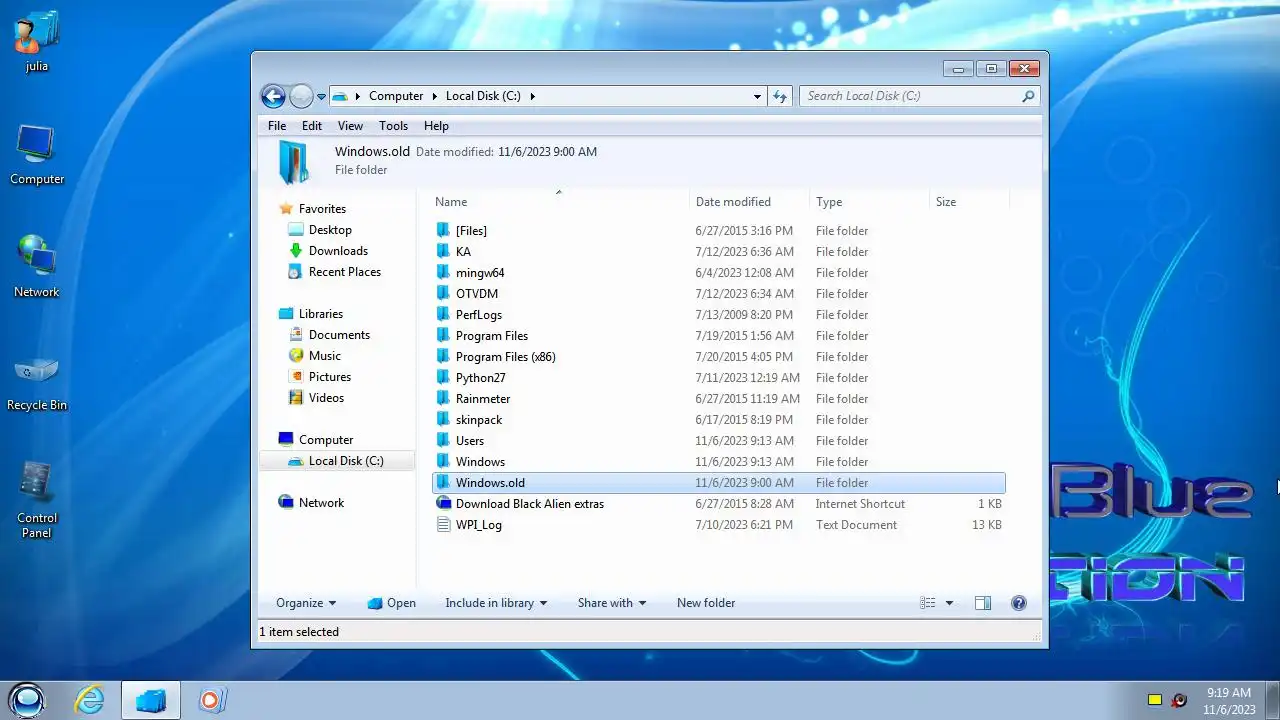Image resolution: width=1280 pixels, height=720 pixels.
Task: Select the Rainmeter folder icon
Action: (444, 399)
